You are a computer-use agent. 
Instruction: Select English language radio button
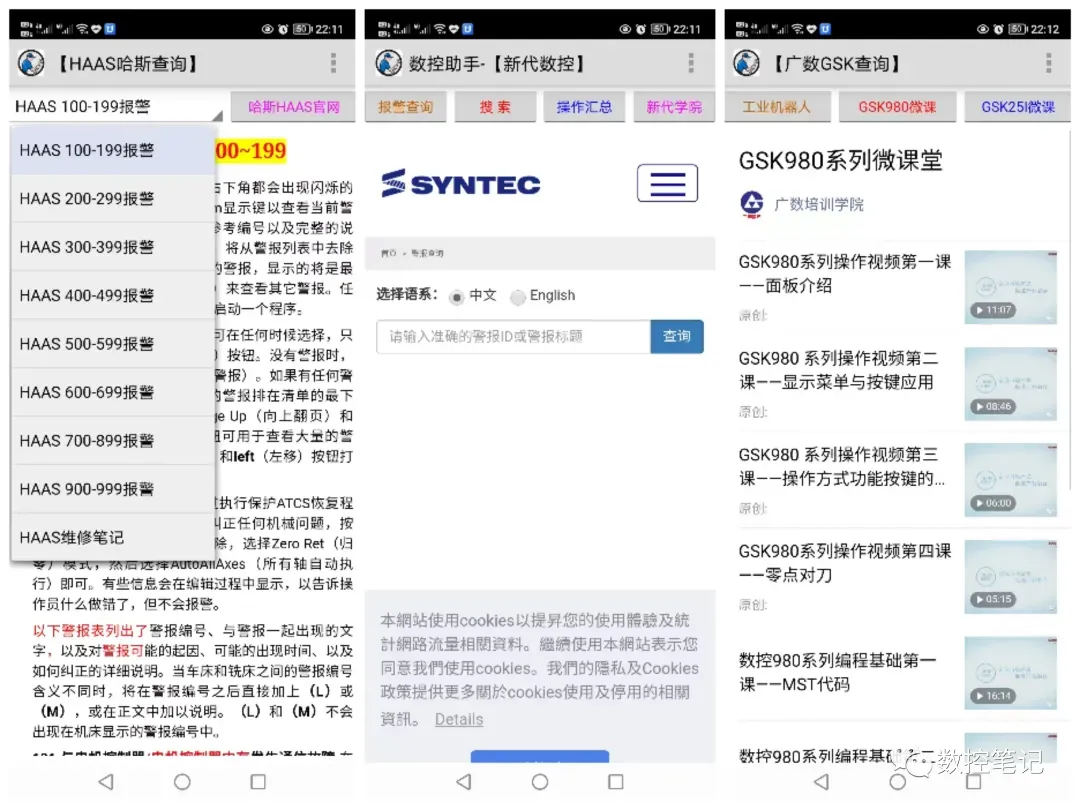pos(518,297)
